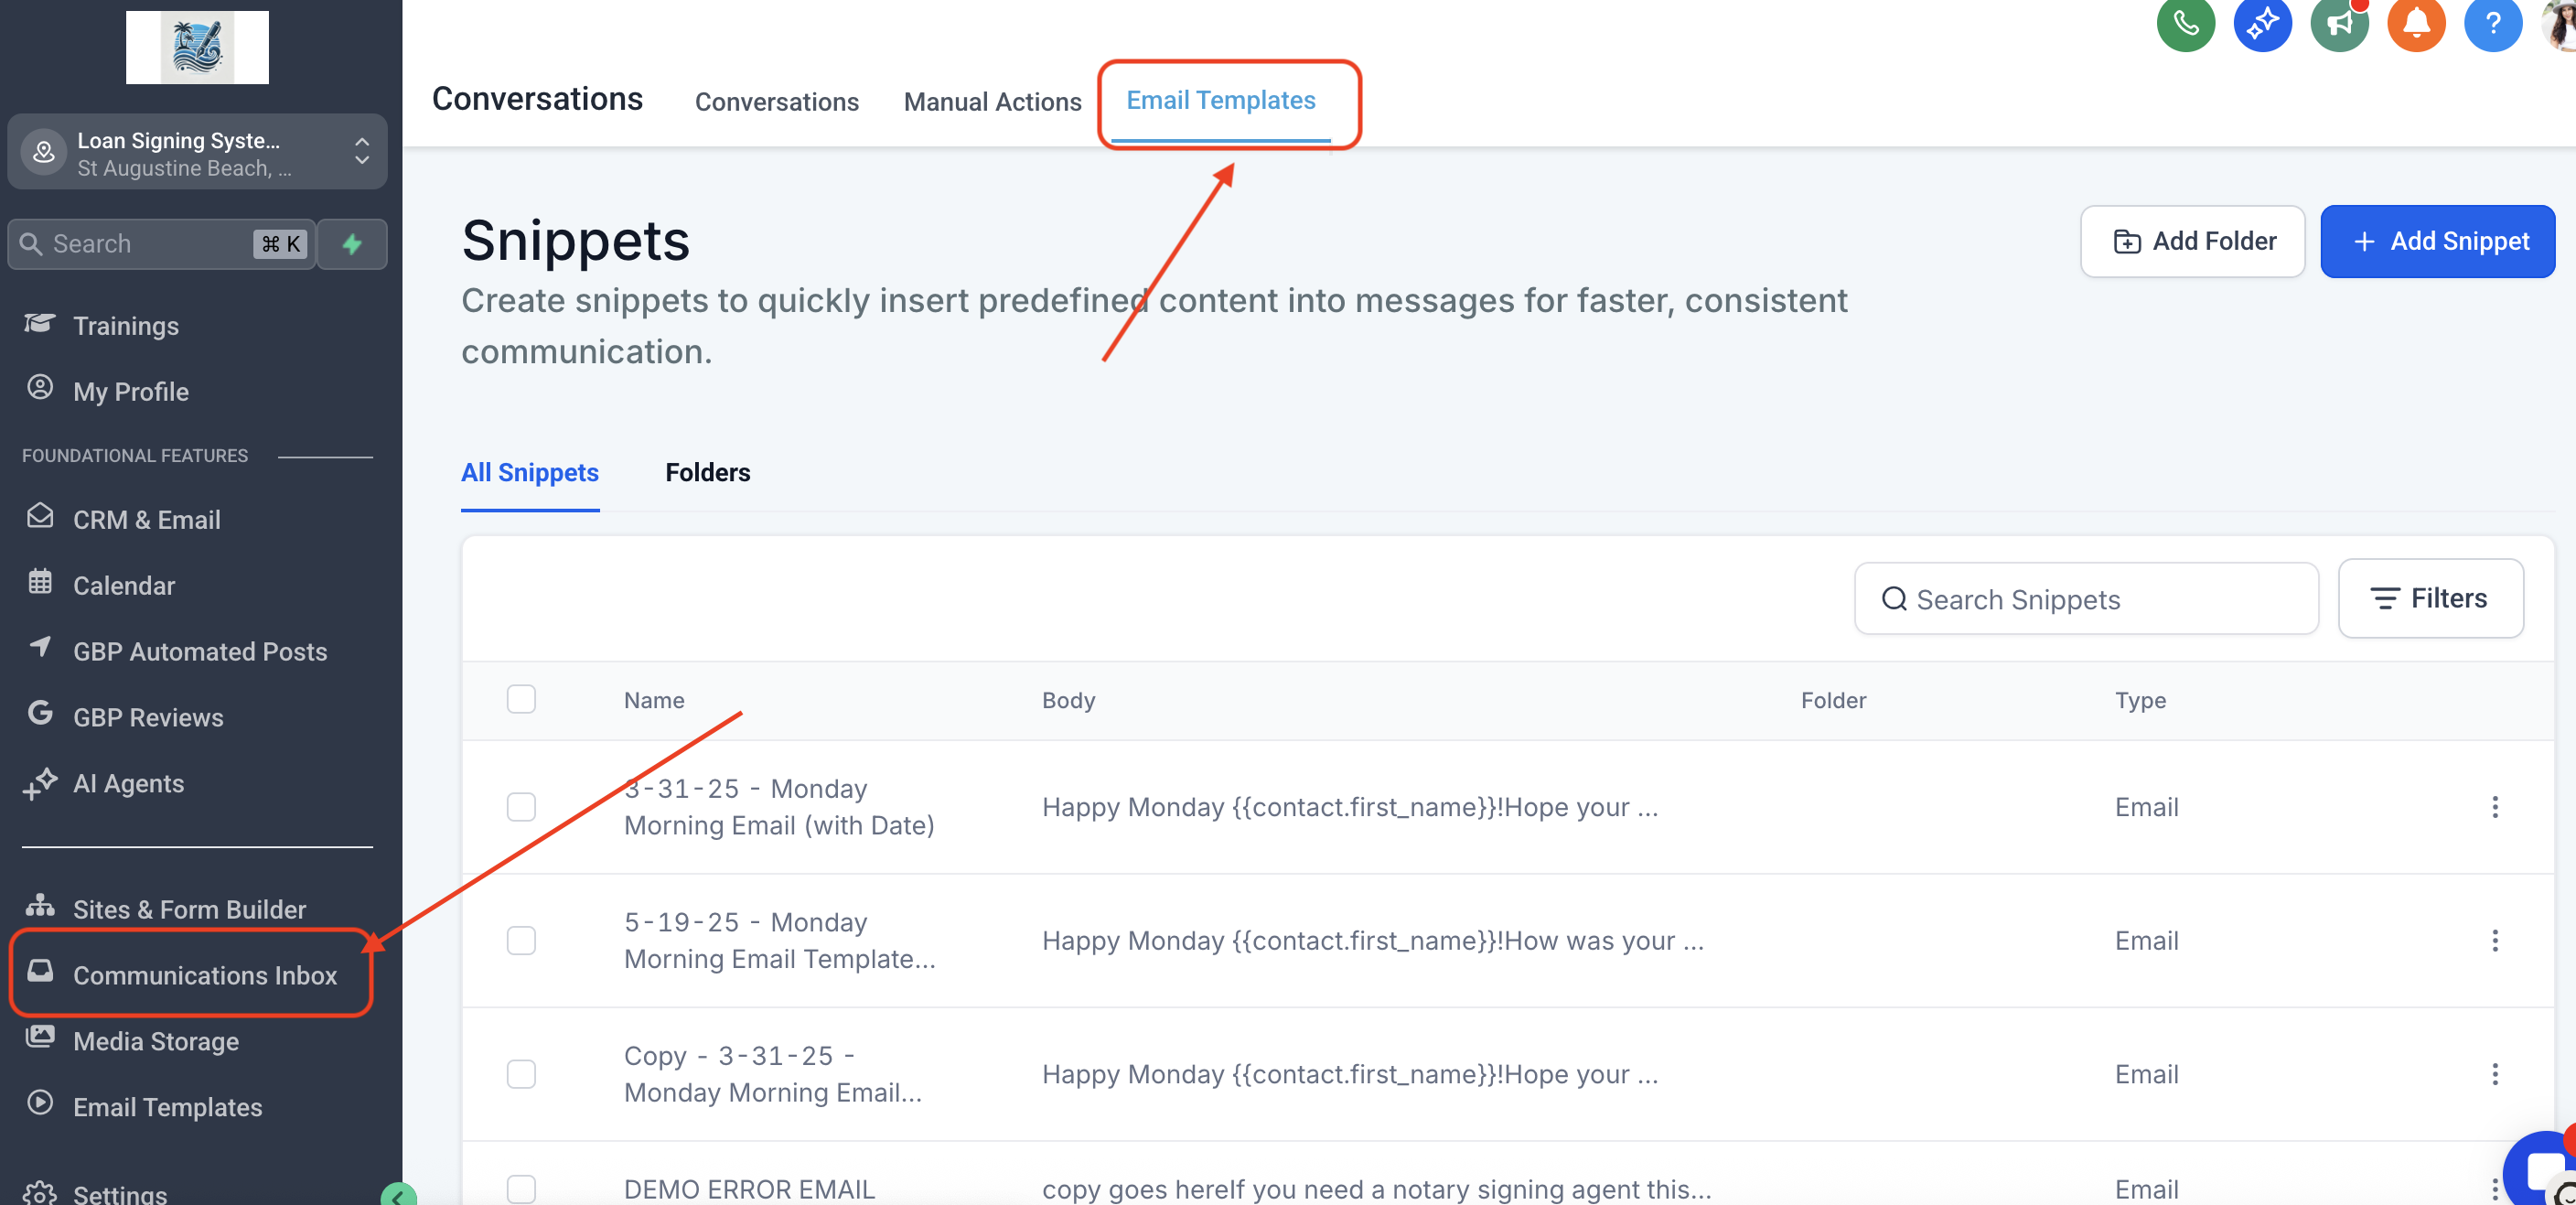Open the My Profile sidebar link
This screenshot has width=2576, height=1205.
(131, 391)
